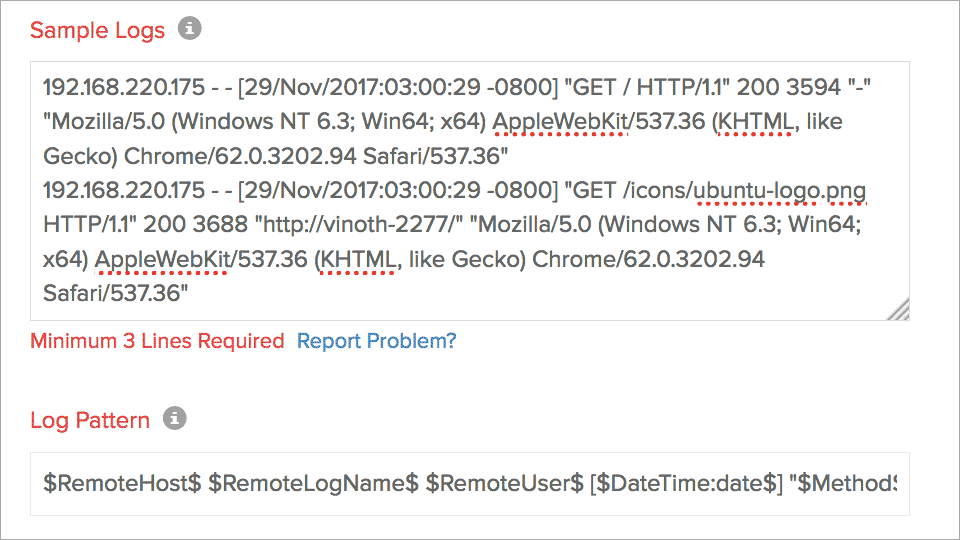This screenshot has height=540, width=960.
Task: Place cursor on $RemoteHost$ in Log Pattern
Action: tap(116, 483)
